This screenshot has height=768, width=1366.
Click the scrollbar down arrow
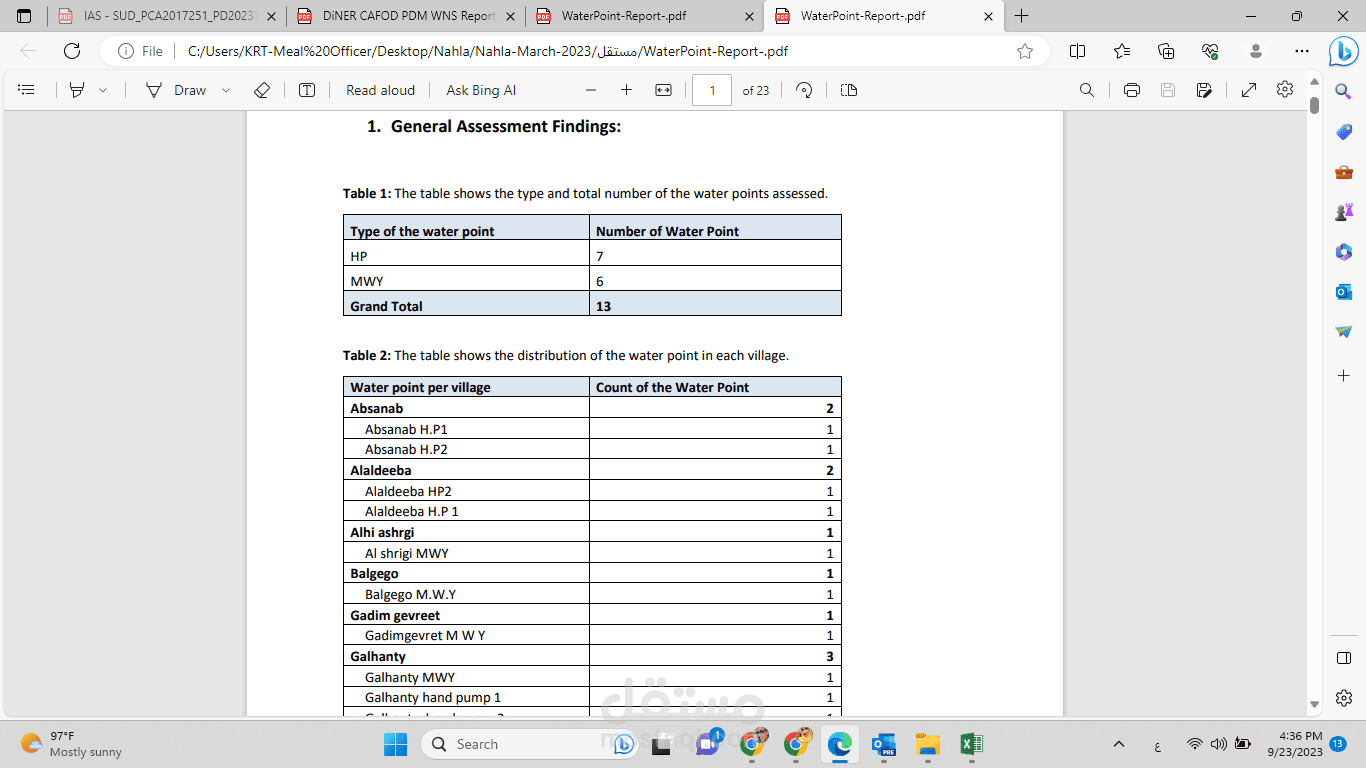[1314, 705]
